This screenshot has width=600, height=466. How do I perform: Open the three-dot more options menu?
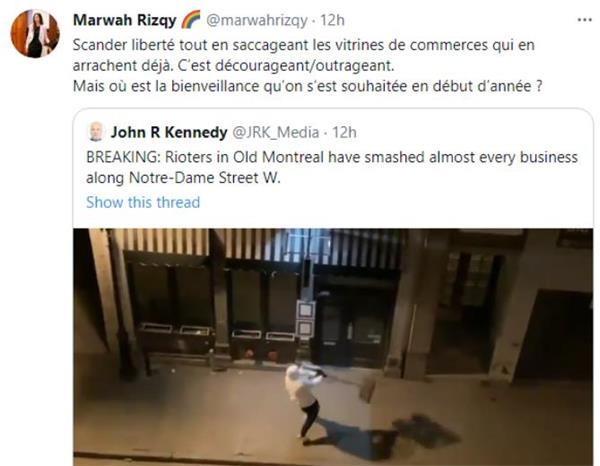pos(584,20)
